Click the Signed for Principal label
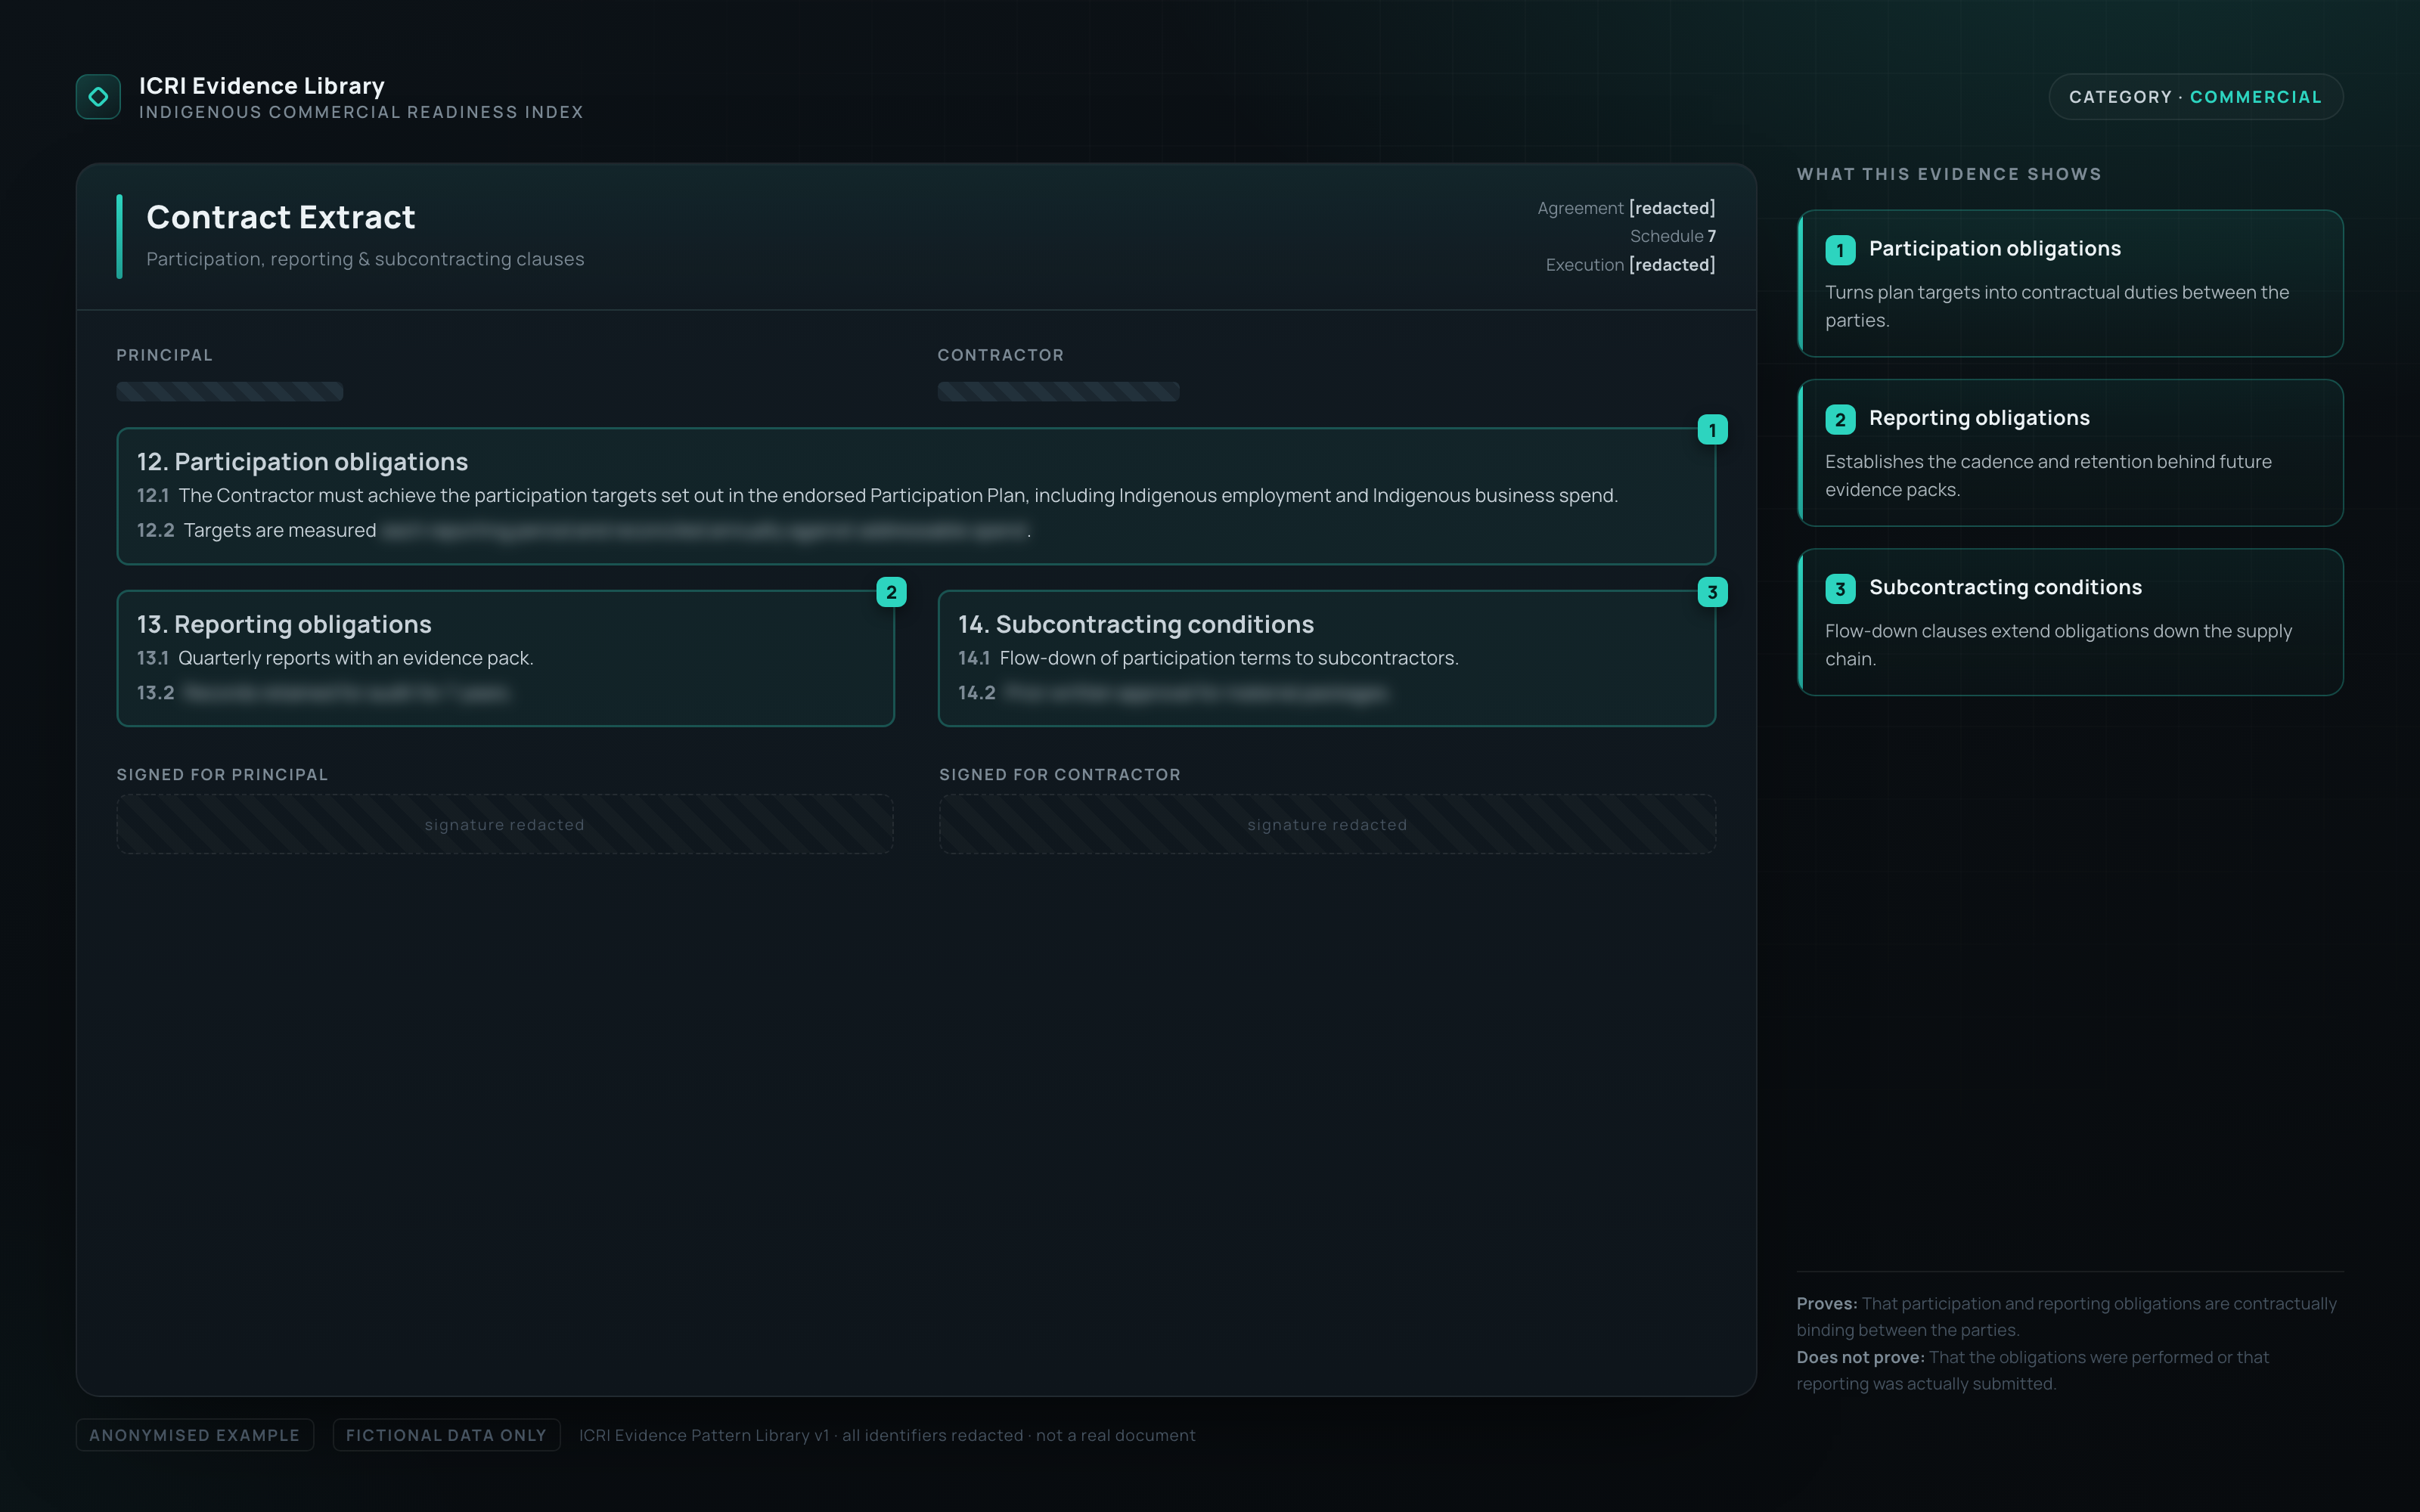Image resolution: width=2420 pixels, height=1512 pixels. click(222, 774)
